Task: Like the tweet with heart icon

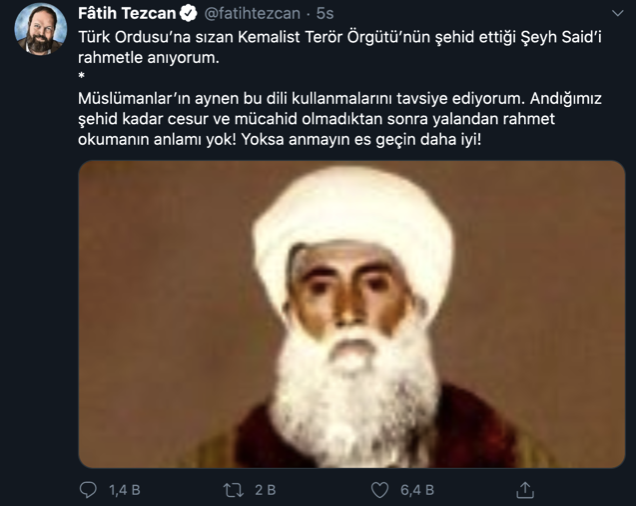Action: point(380,490)
